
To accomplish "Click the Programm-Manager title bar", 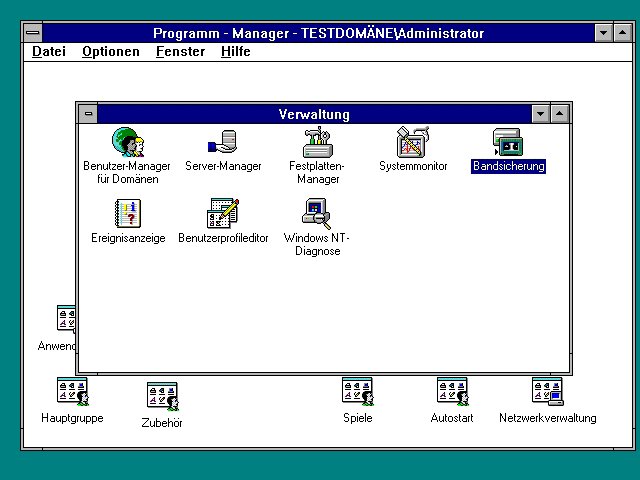I will point(318,33).
